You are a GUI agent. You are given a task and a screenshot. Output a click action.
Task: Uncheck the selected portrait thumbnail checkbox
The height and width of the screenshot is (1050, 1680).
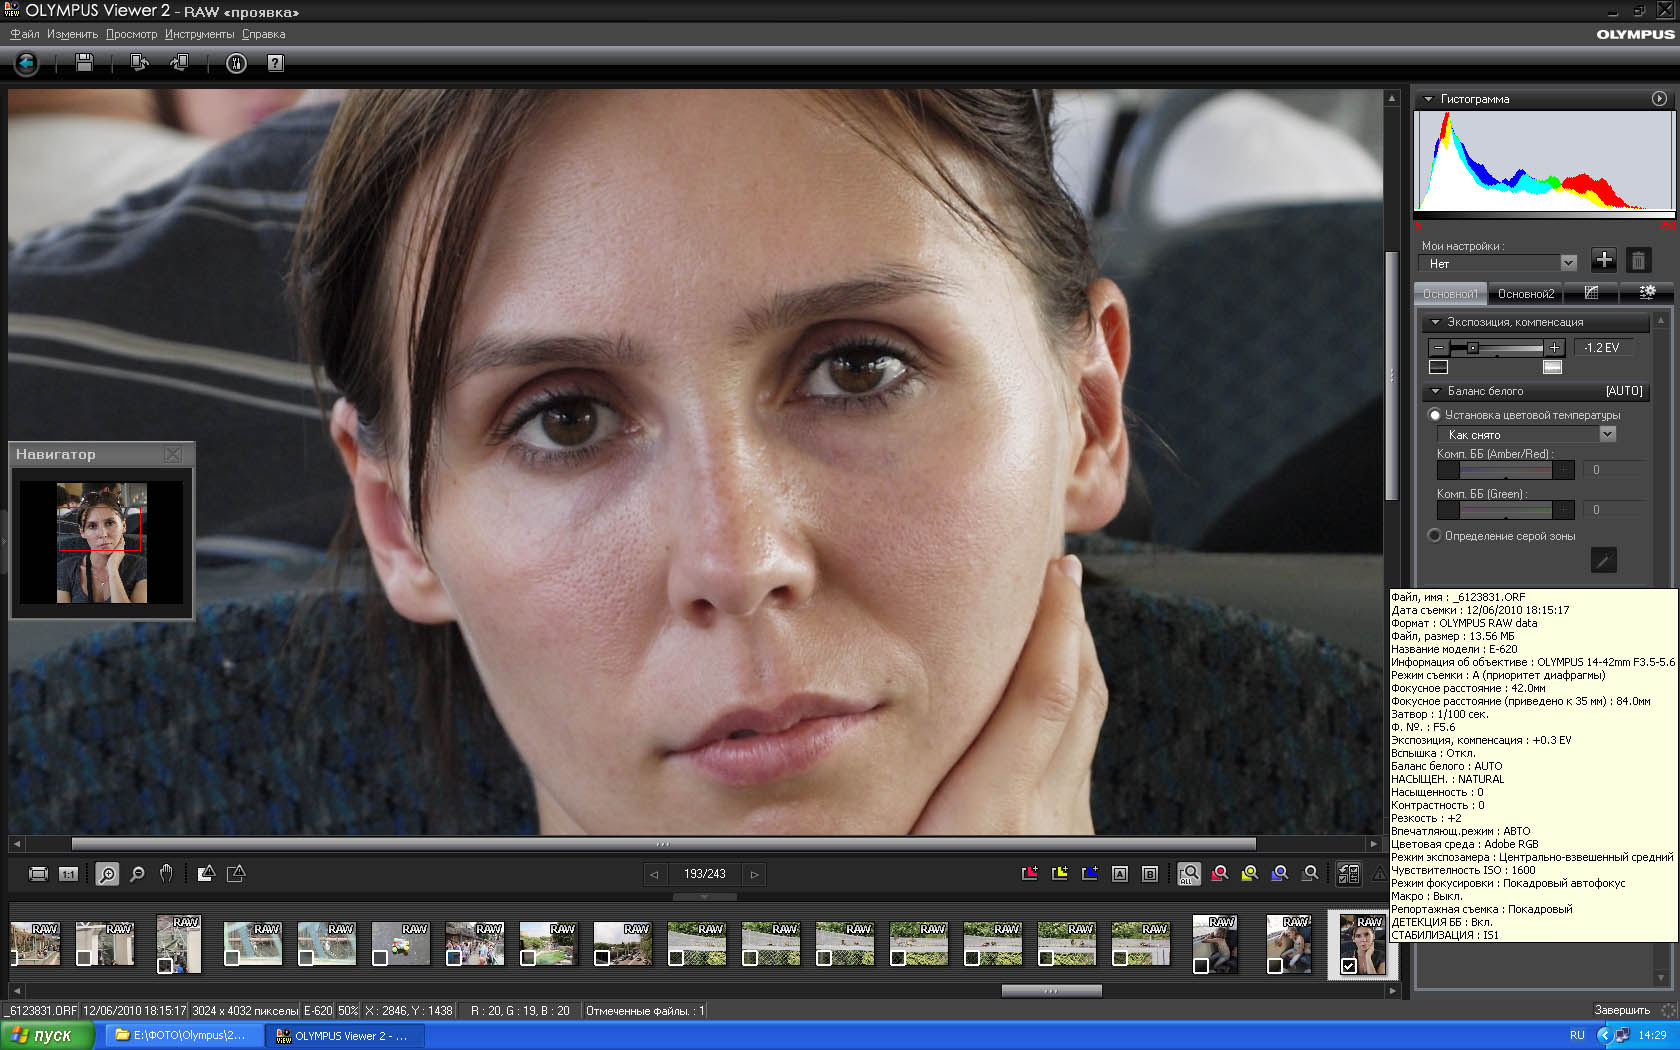(1349, 966)
